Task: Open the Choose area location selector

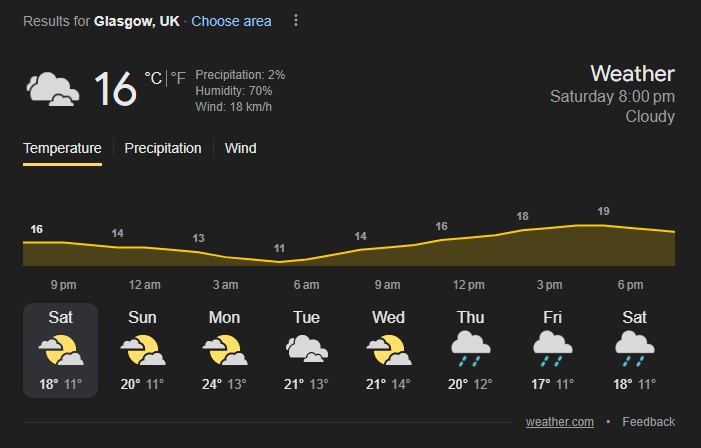Action: coord(231,21)
